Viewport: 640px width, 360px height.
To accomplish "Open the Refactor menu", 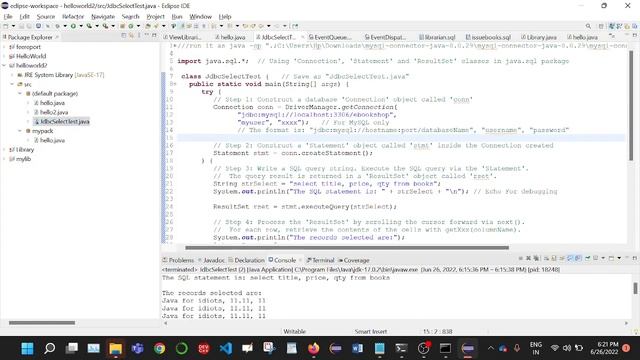I will 73,17.
